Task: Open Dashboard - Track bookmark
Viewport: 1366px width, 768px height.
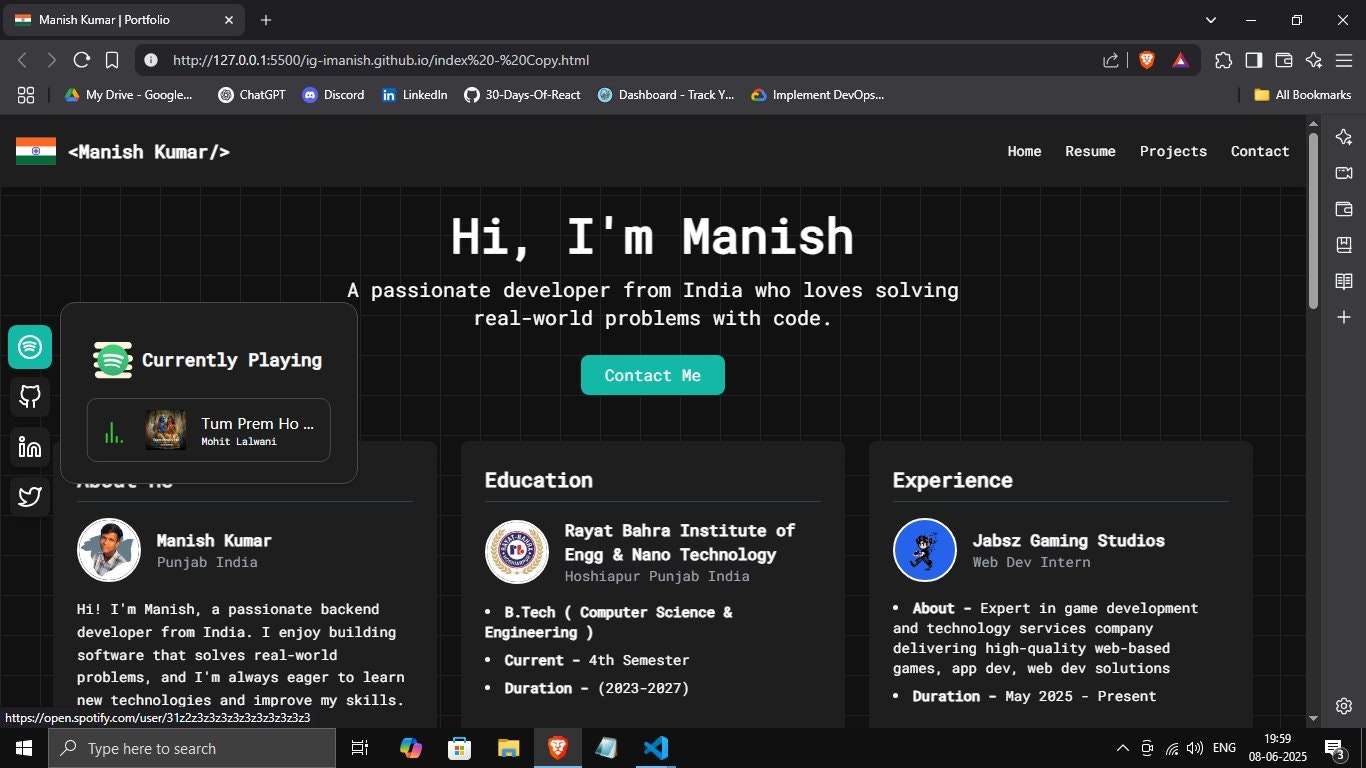Action: pyautogui.click(x=666, y=95)
